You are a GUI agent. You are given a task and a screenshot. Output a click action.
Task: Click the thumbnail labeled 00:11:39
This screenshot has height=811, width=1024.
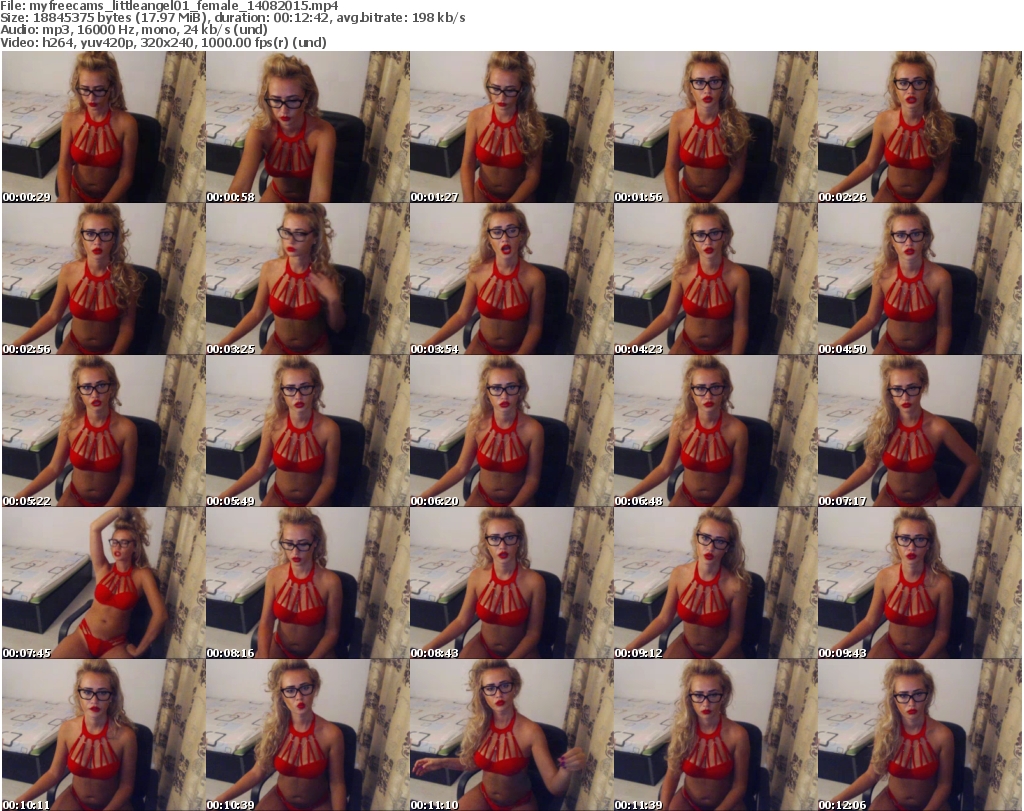716,735
